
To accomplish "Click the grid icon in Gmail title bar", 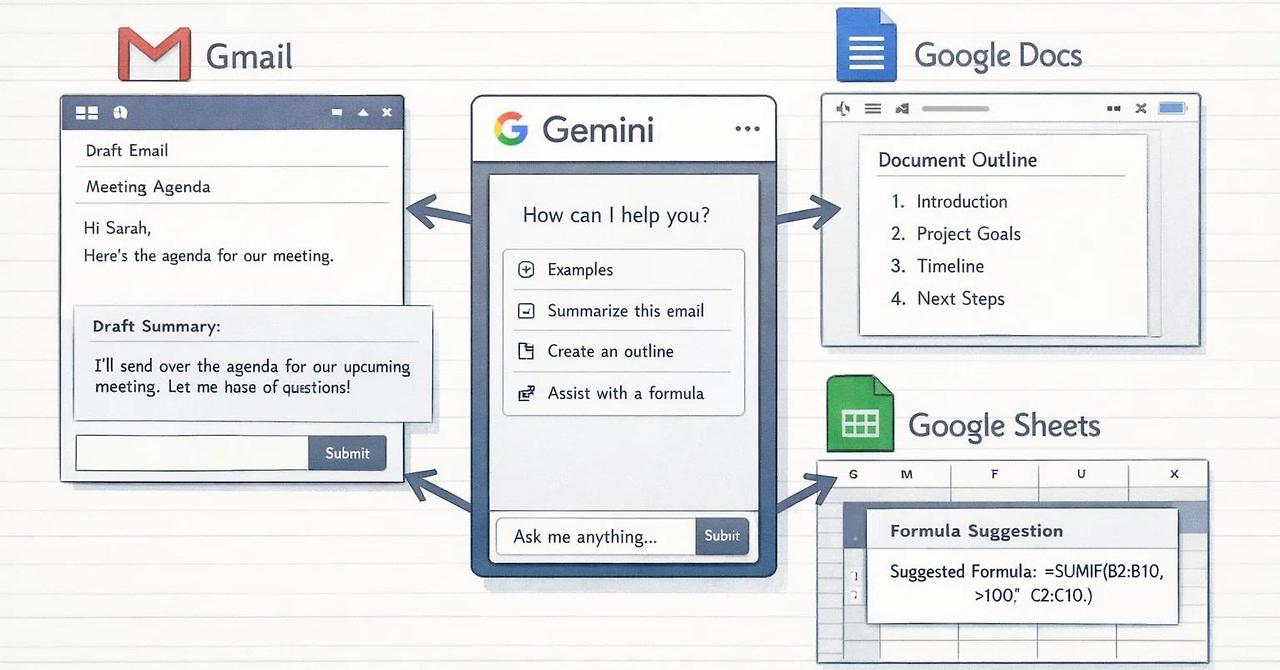I will 87,113.
